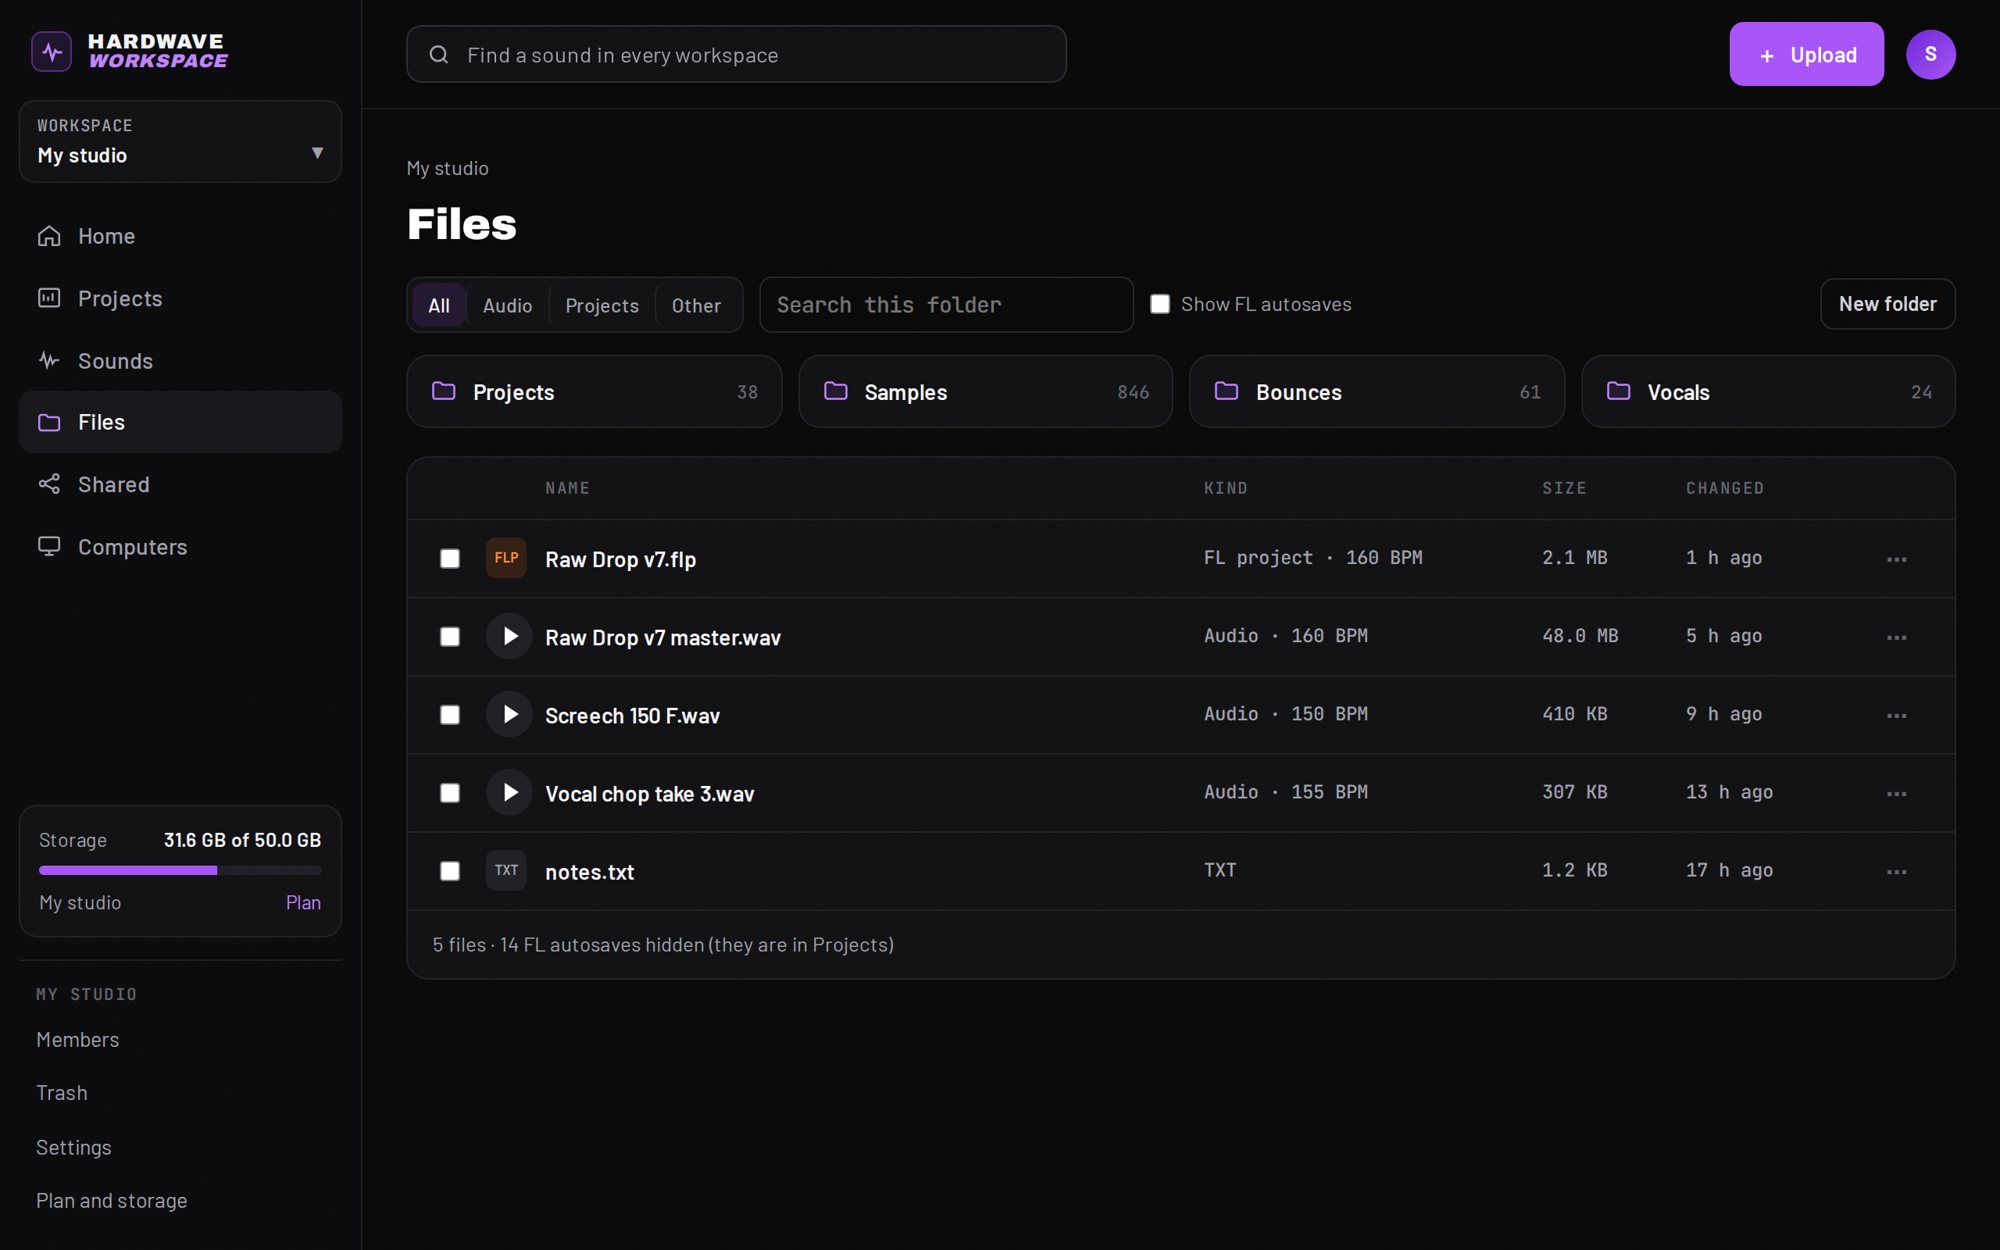Image resolution: width=2000 pixels, height=1250 pixels.
Task: Open the Shared section icon
Action: [49, 484]
